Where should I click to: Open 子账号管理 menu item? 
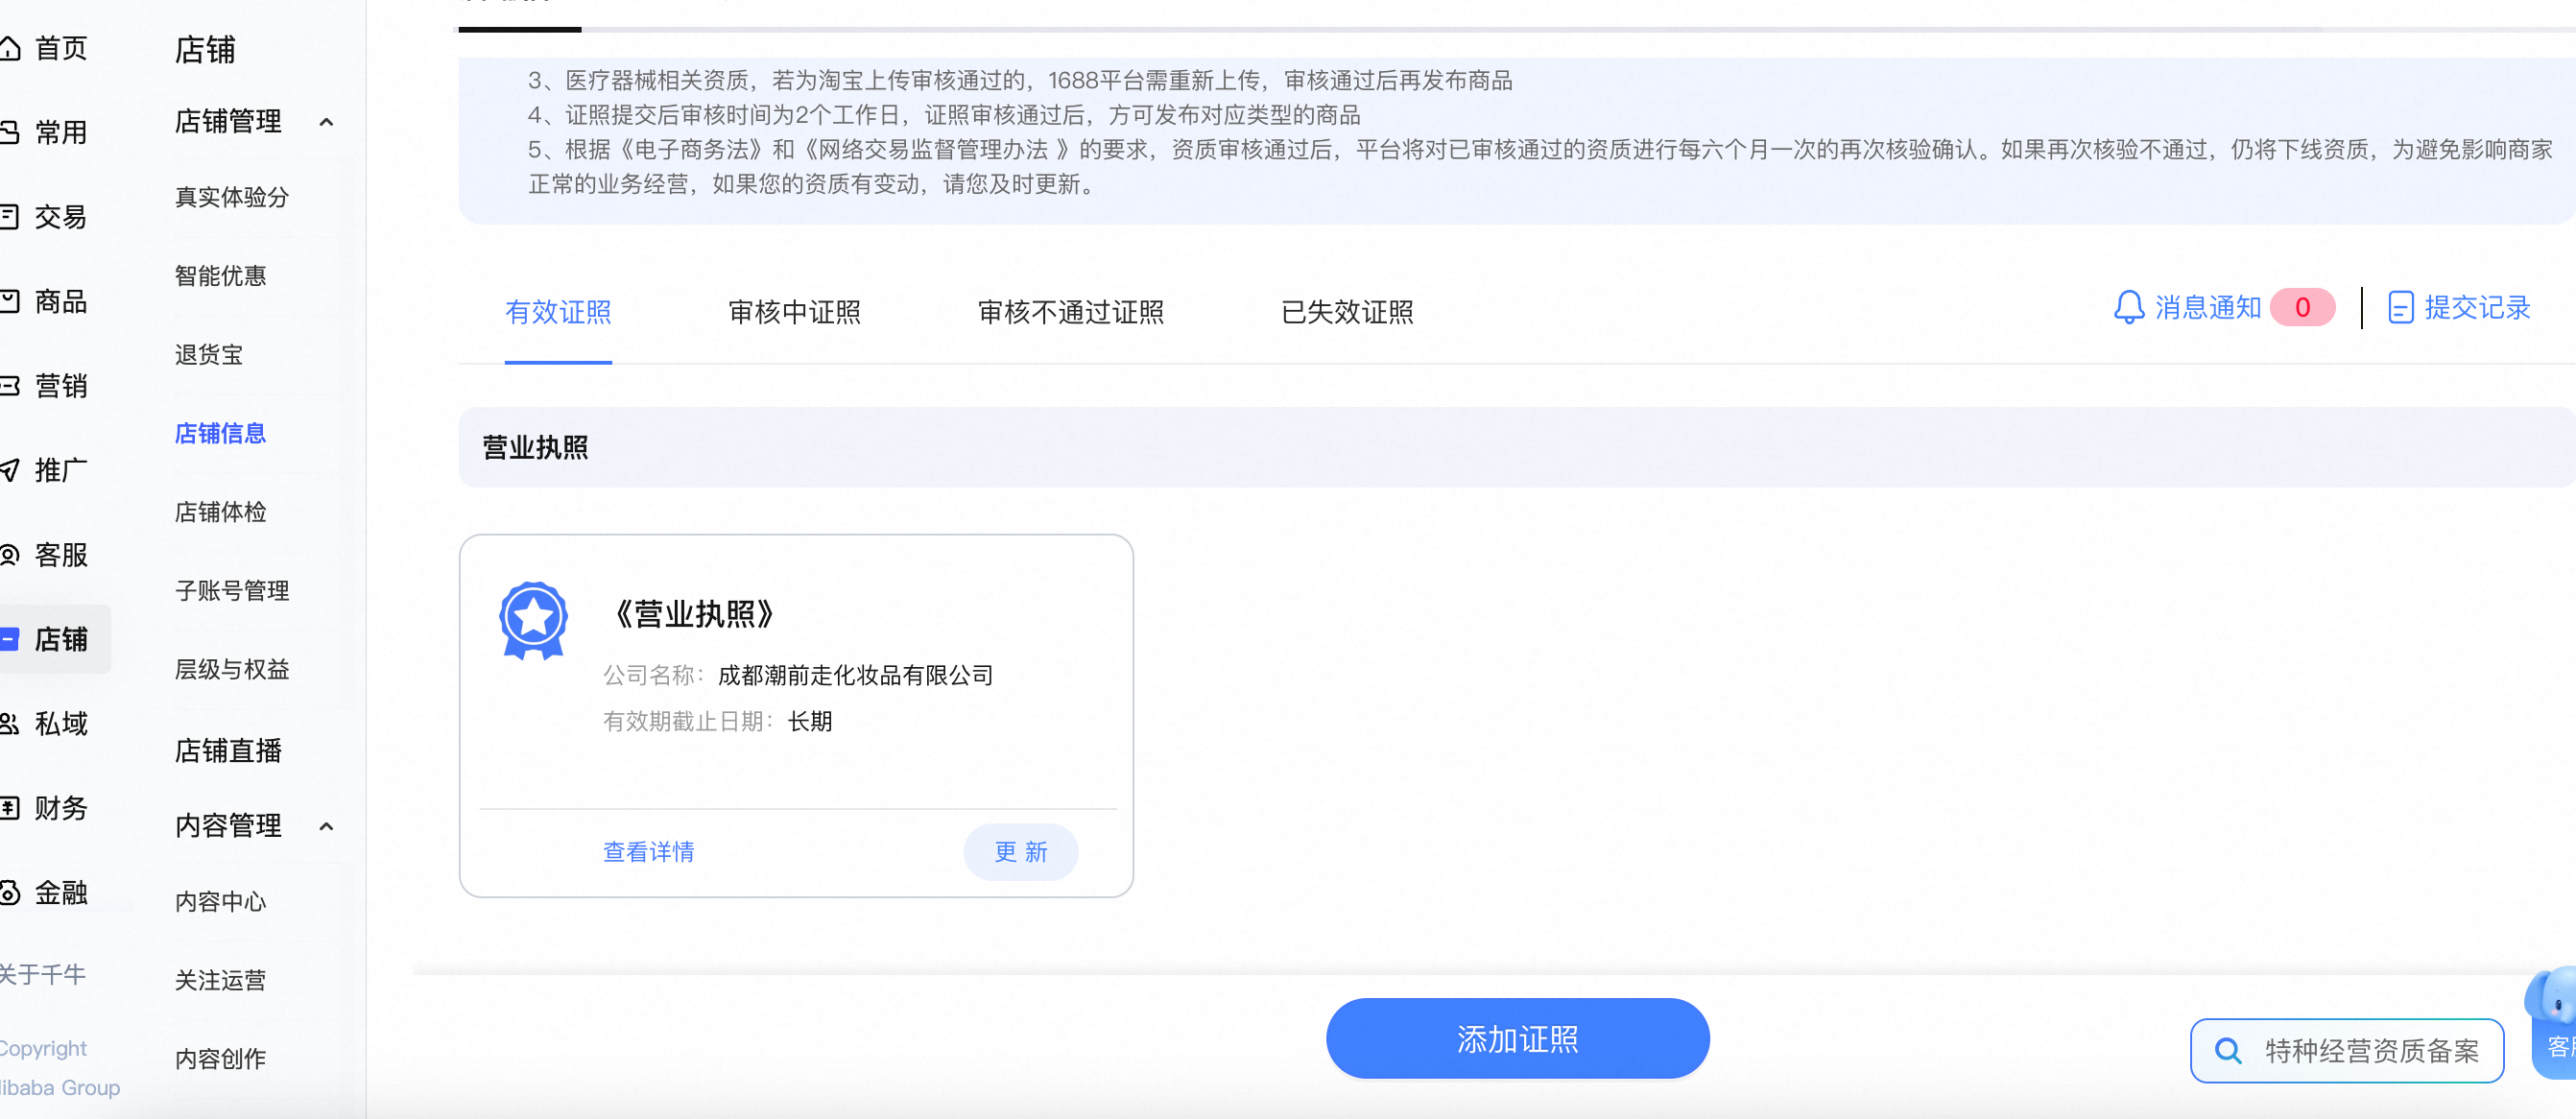[x=232, y=591]
